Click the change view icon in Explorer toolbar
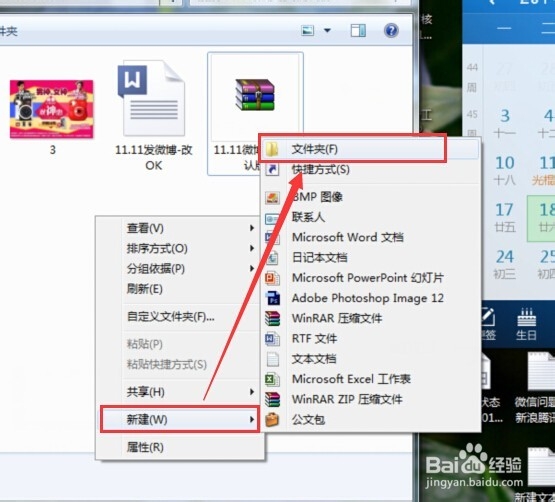555x502 pixels. [308, 31]
